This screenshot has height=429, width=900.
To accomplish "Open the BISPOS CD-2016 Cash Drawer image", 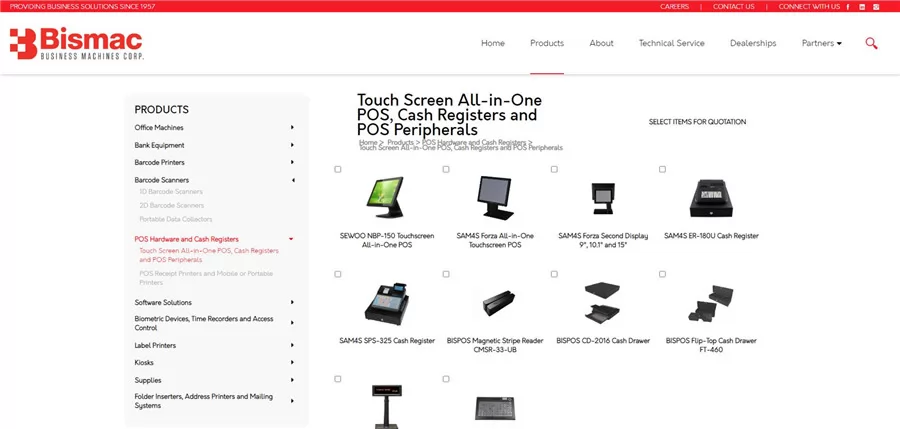I will click(603, 303).
